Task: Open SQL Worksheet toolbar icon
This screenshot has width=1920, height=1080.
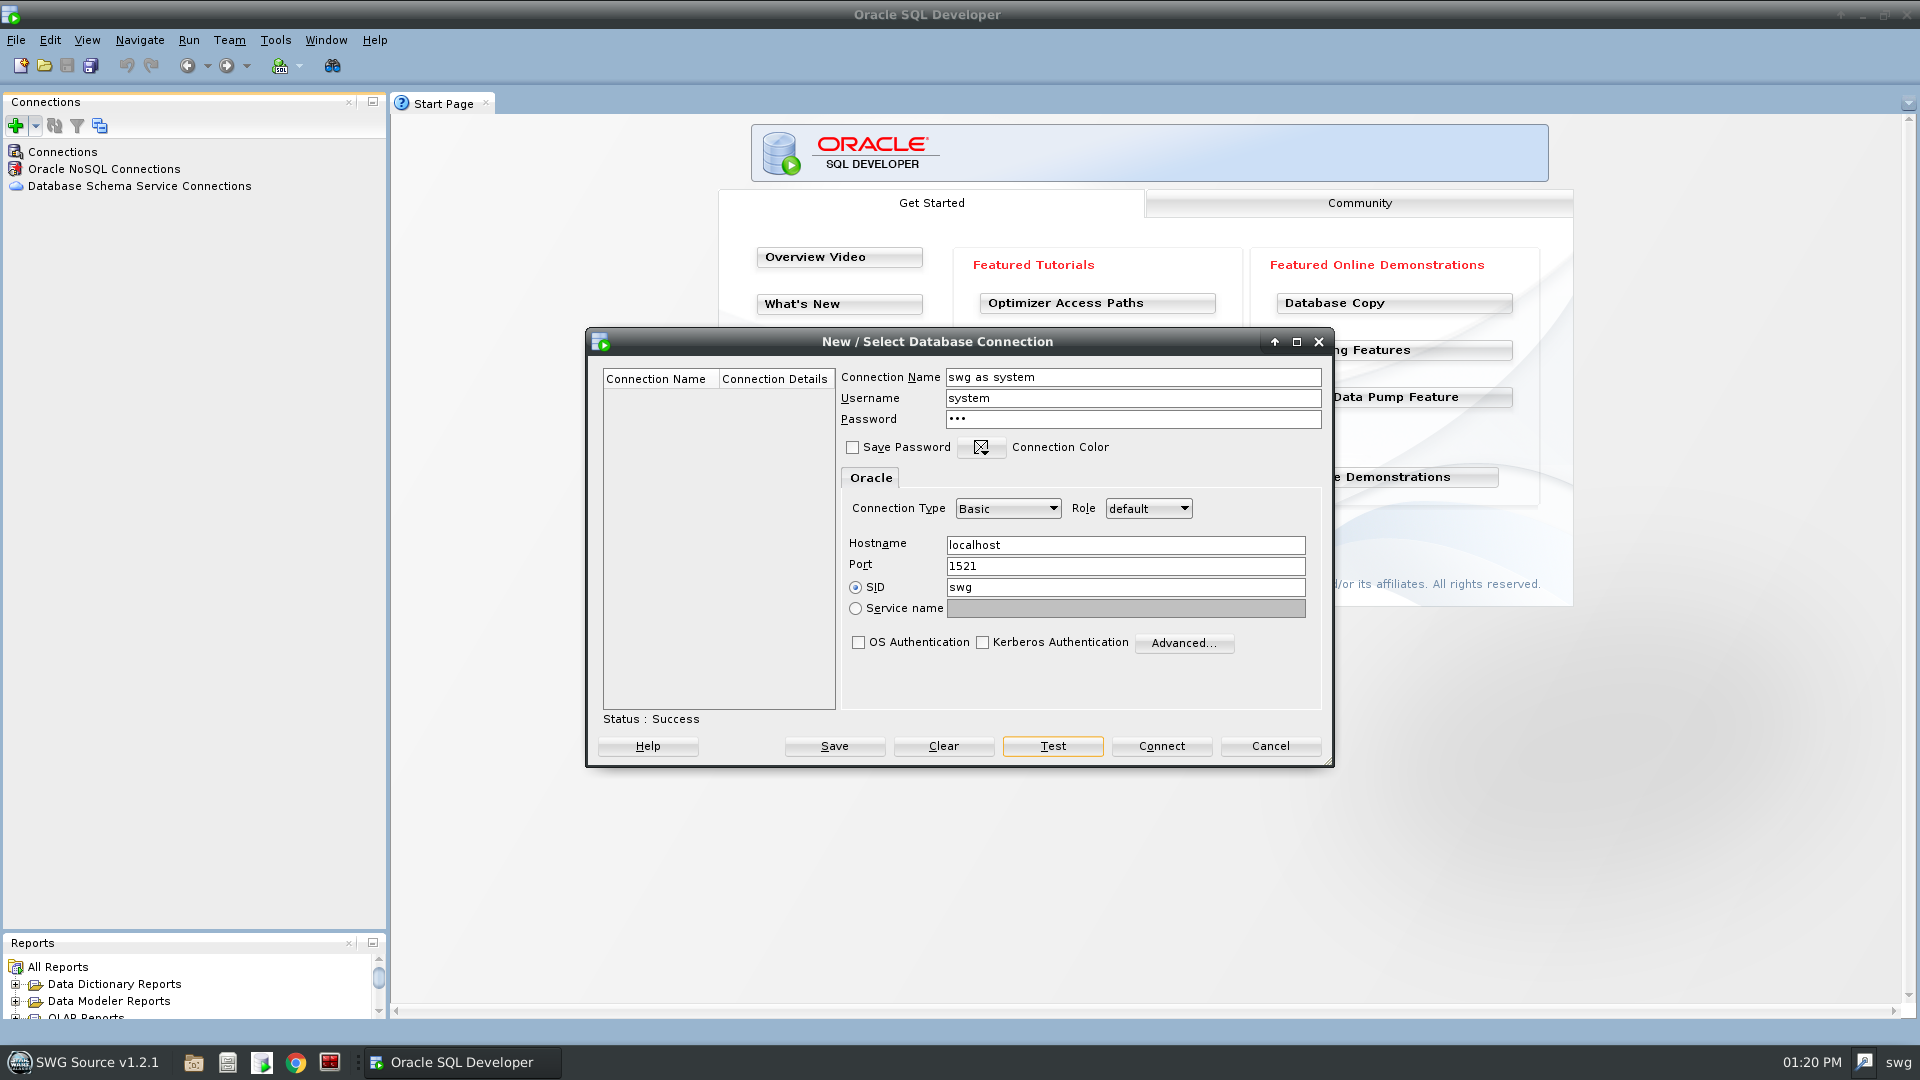Action: [280, 66]
